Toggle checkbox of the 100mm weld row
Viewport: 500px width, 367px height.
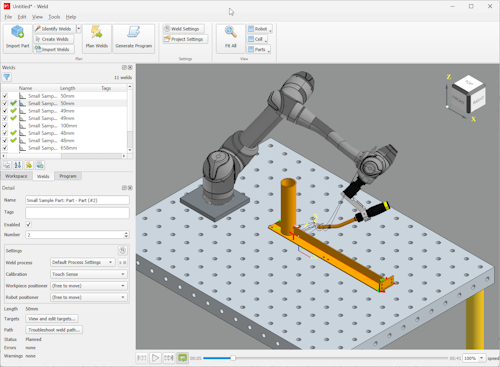coord(5,126)
